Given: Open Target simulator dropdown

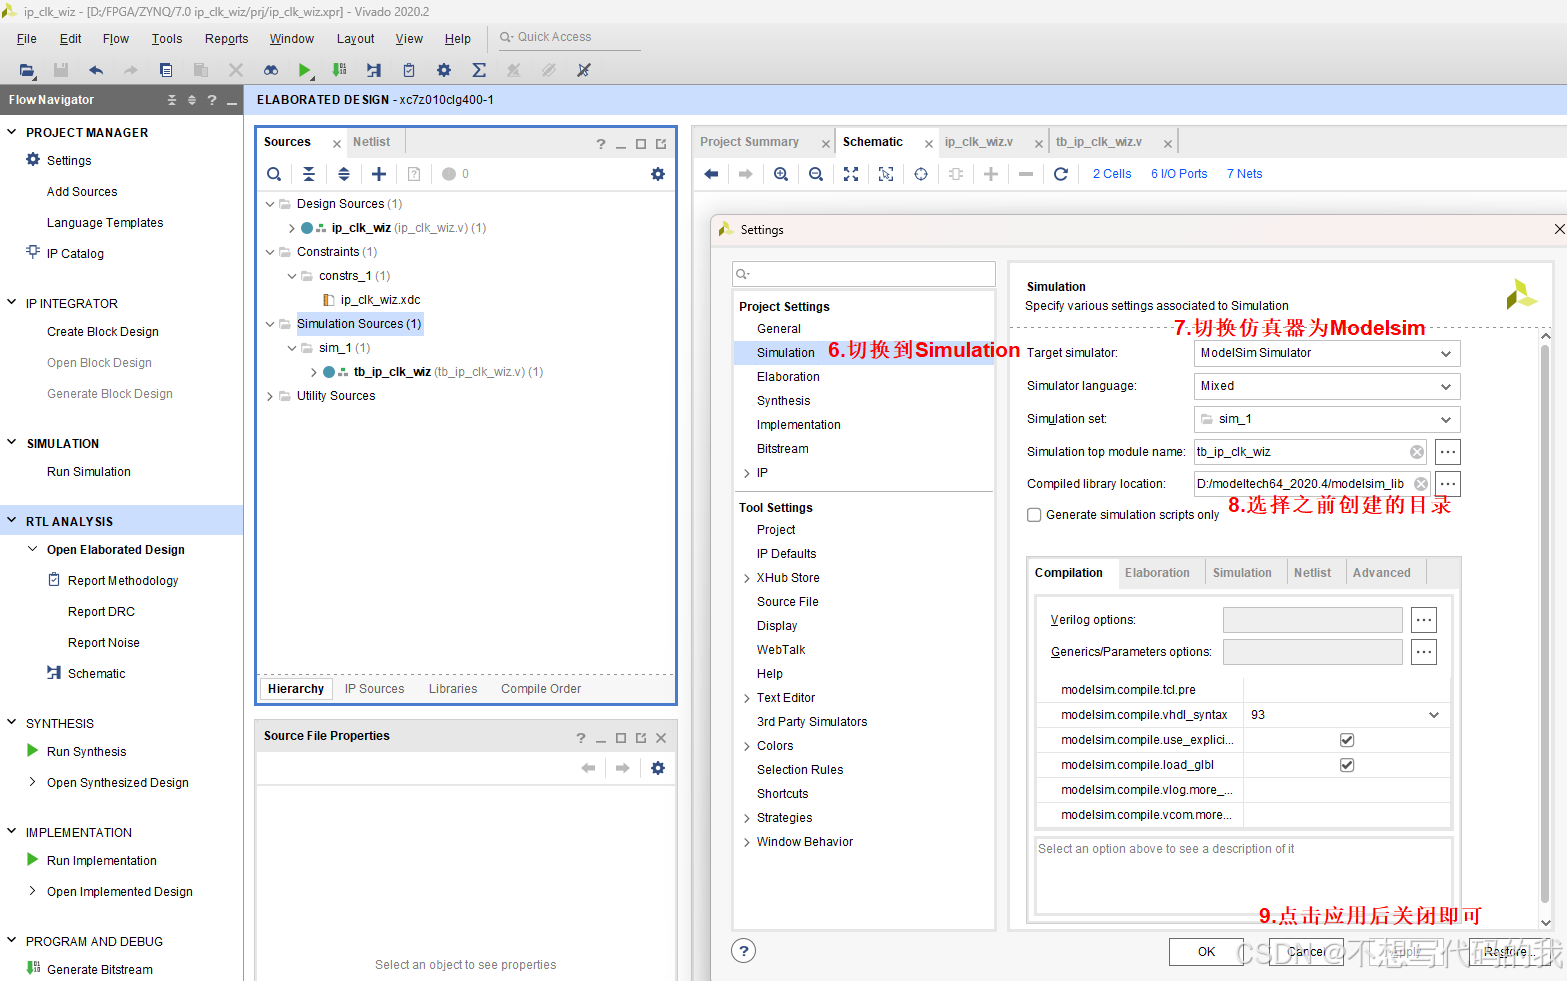Looking at the screenshot, I should click(x=1327, y=353).
